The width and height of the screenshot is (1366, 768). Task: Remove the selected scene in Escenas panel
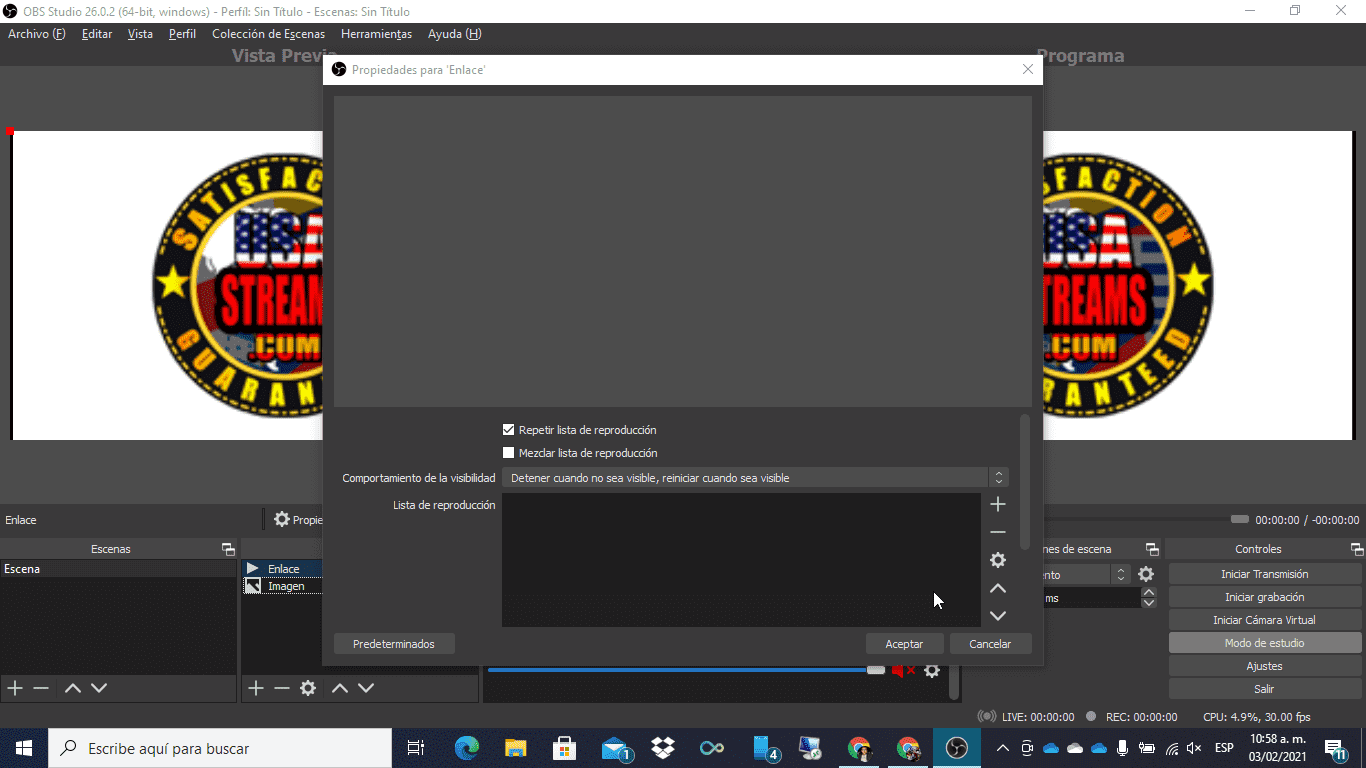(41, 688)
